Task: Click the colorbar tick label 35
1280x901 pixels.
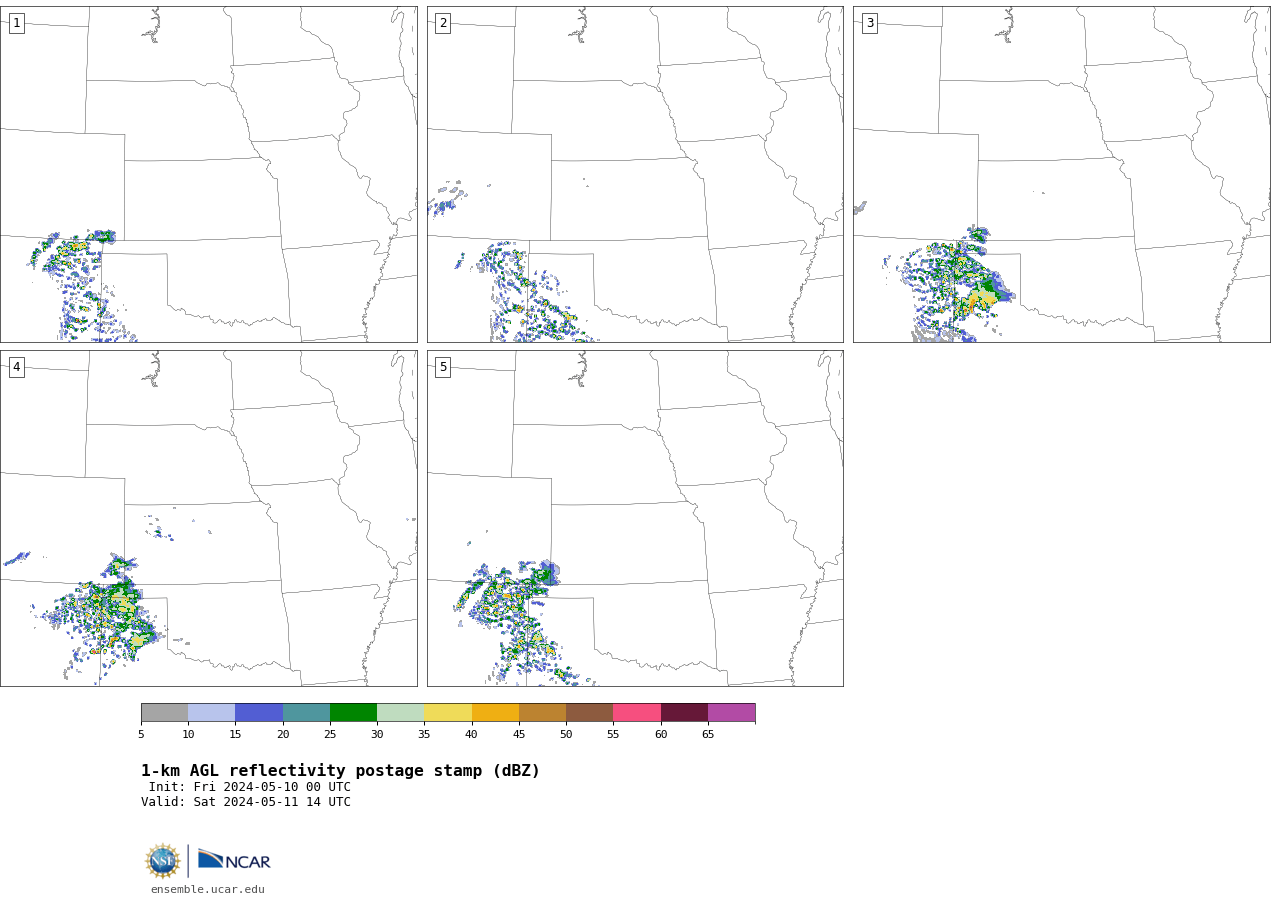Action: click(424, 735)
